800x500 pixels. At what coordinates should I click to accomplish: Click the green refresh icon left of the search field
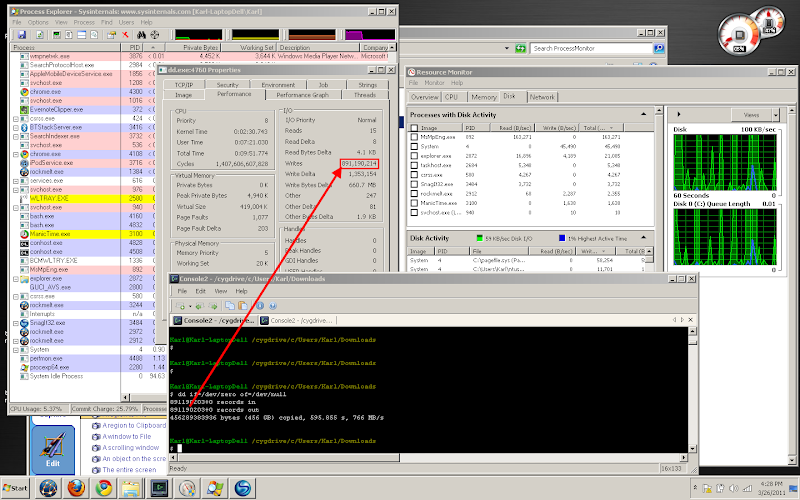point(520,48)
